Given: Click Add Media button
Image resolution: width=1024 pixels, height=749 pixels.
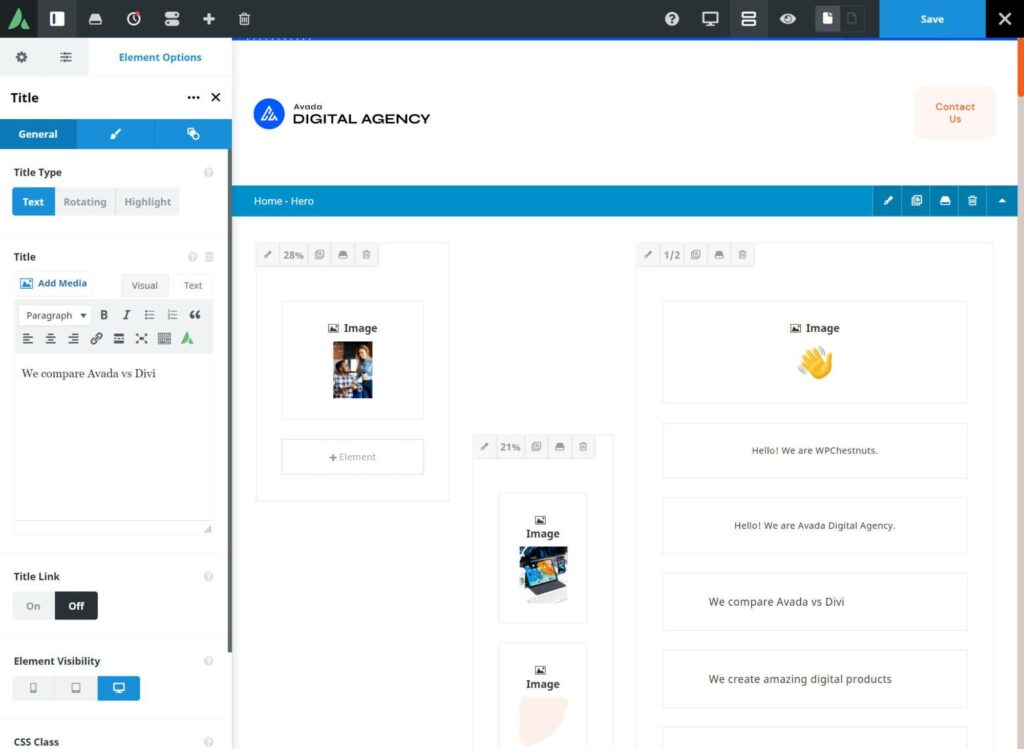Looking at the screenshot, I should (54, 283).
